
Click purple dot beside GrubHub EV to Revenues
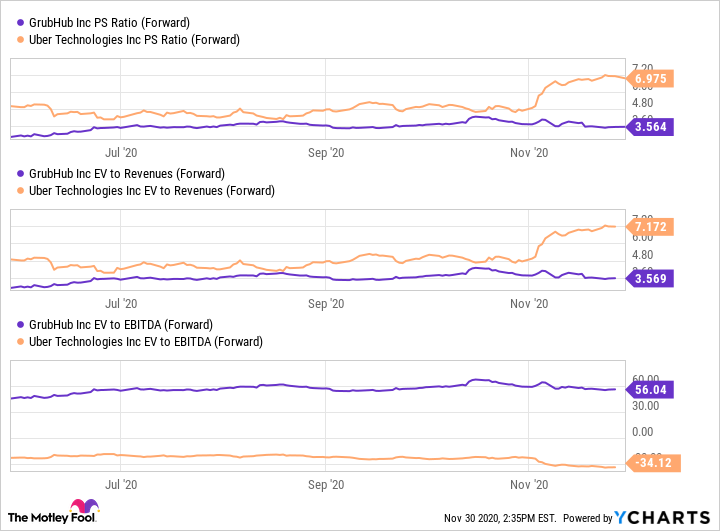pyautogui.click(x=20, y=174)
